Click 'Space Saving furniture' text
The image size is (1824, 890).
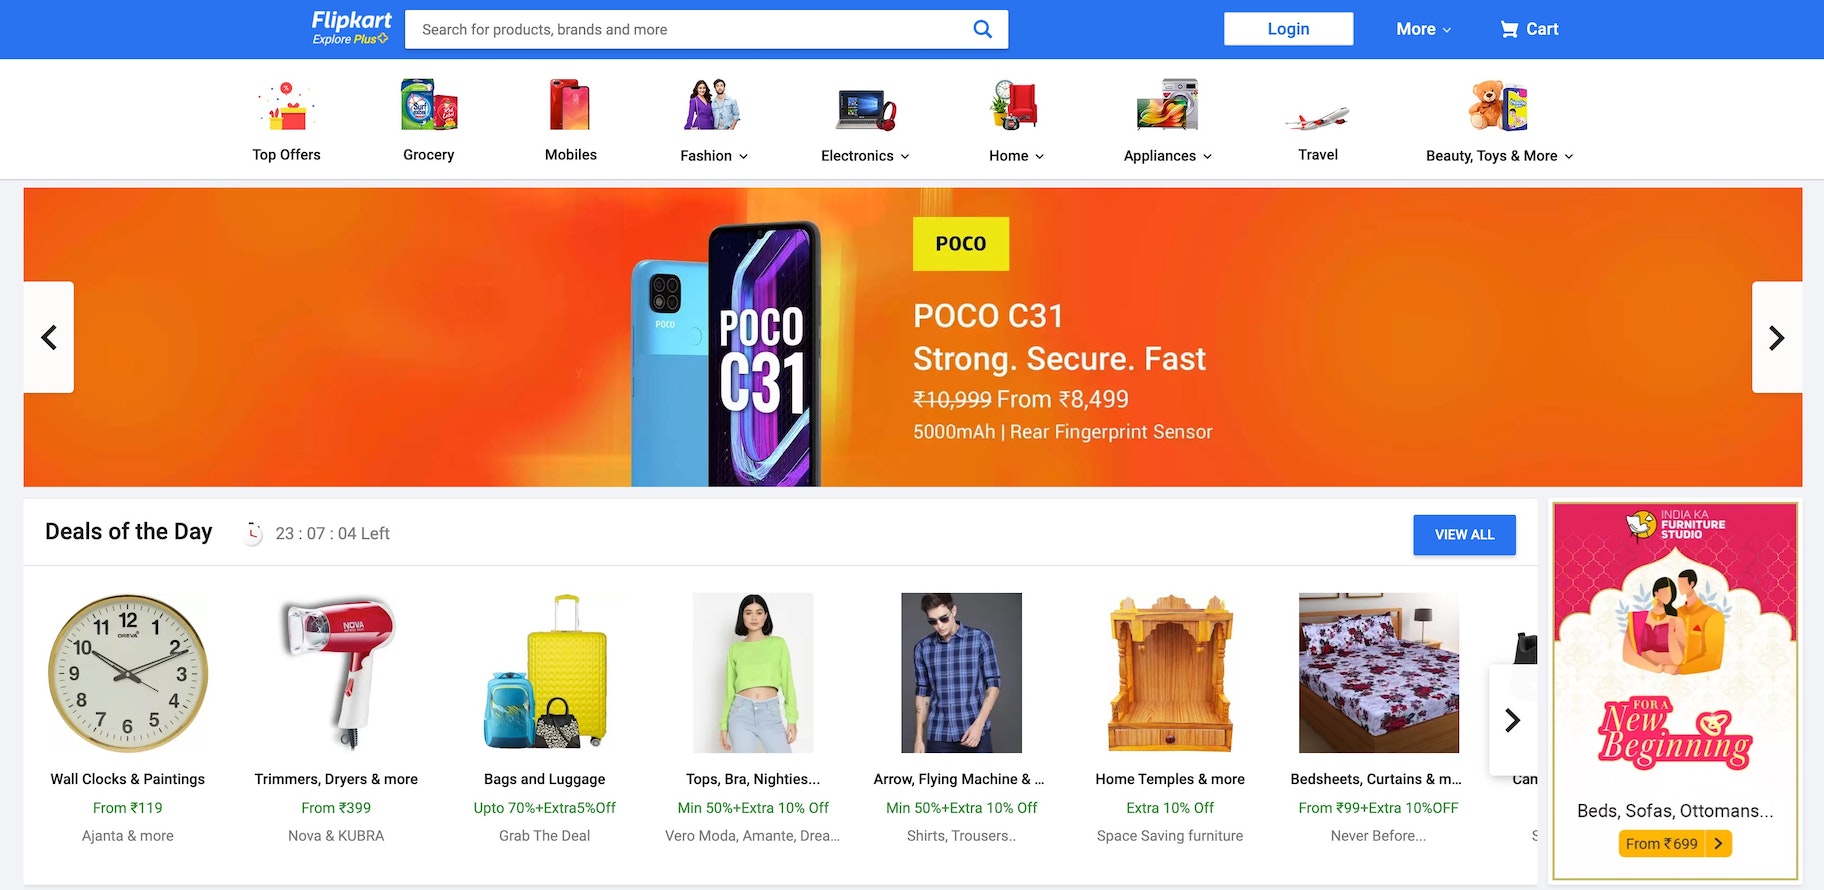(1170, 836)
